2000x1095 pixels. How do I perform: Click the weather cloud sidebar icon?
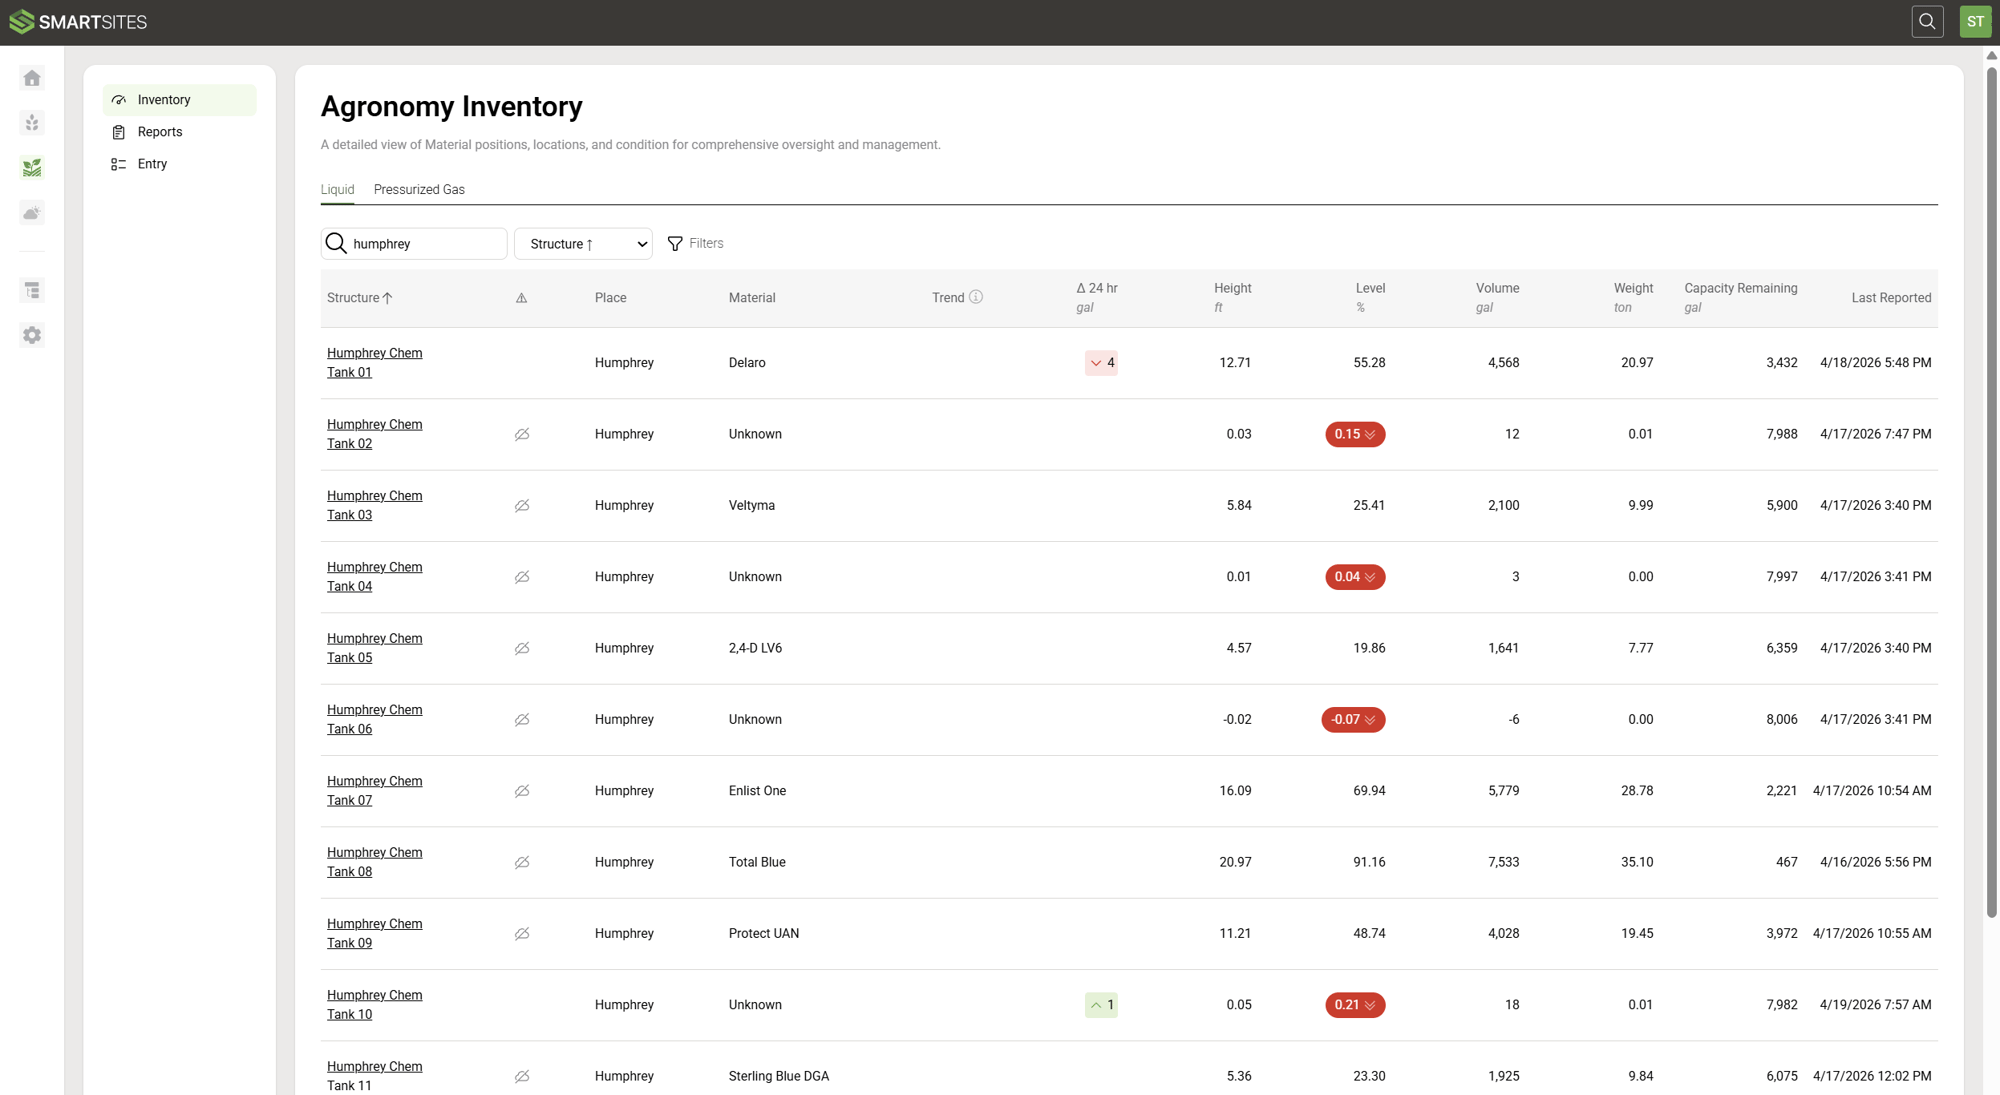pos(32,213)
